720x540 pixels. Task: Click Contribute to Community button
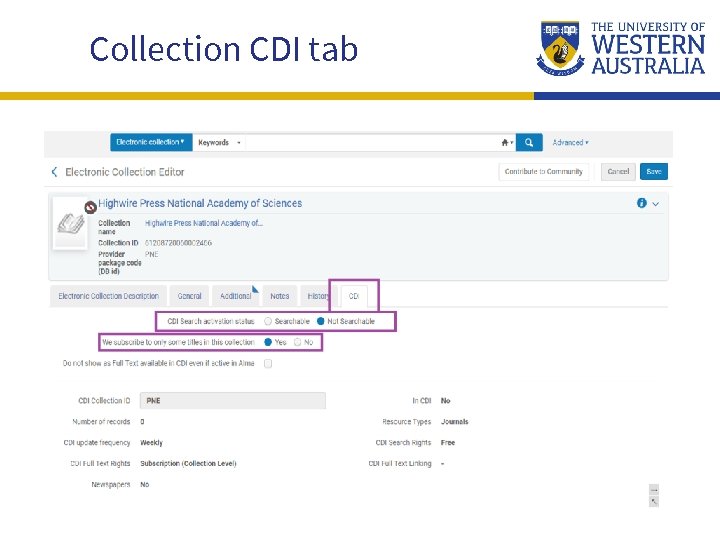click(x=544, y=172)
